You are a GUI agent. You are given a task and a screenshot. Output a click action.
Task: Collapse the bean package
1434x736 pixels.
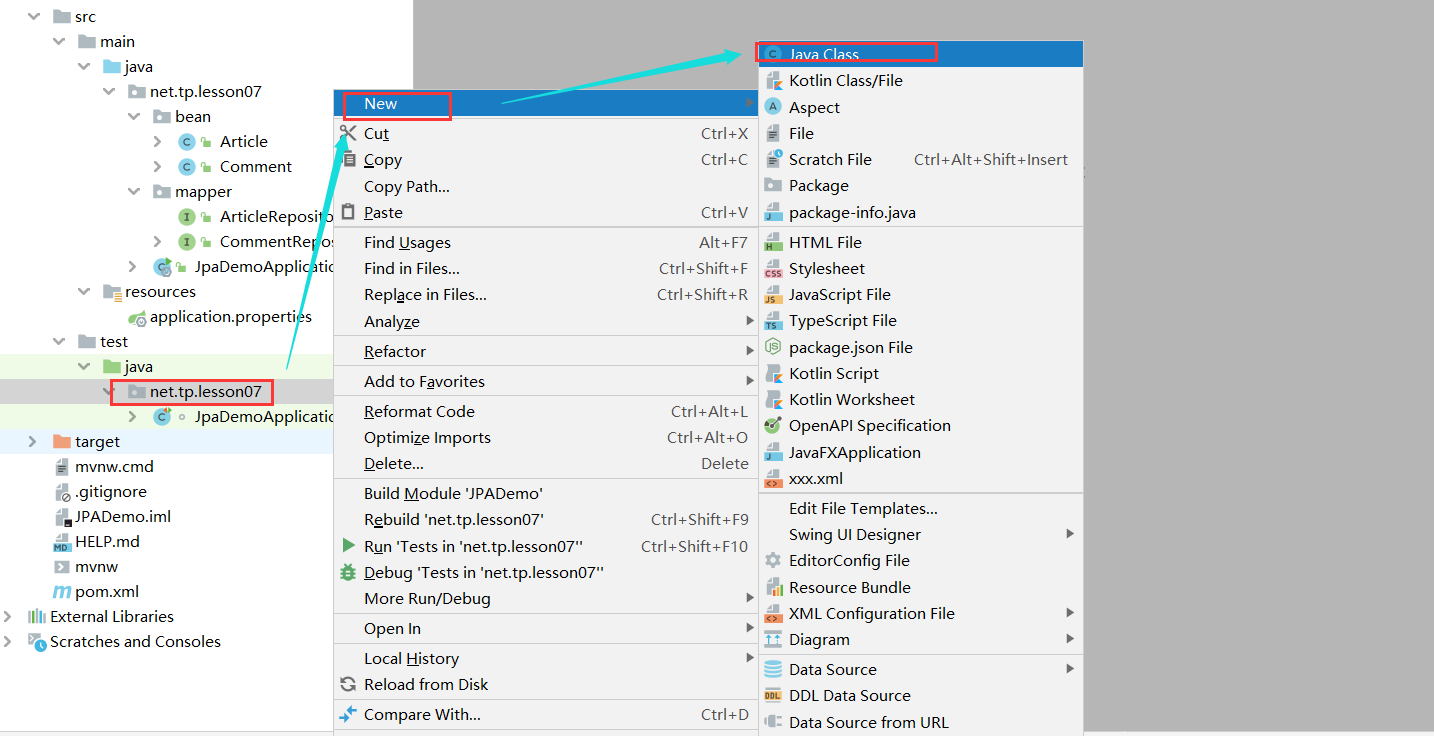134,117
